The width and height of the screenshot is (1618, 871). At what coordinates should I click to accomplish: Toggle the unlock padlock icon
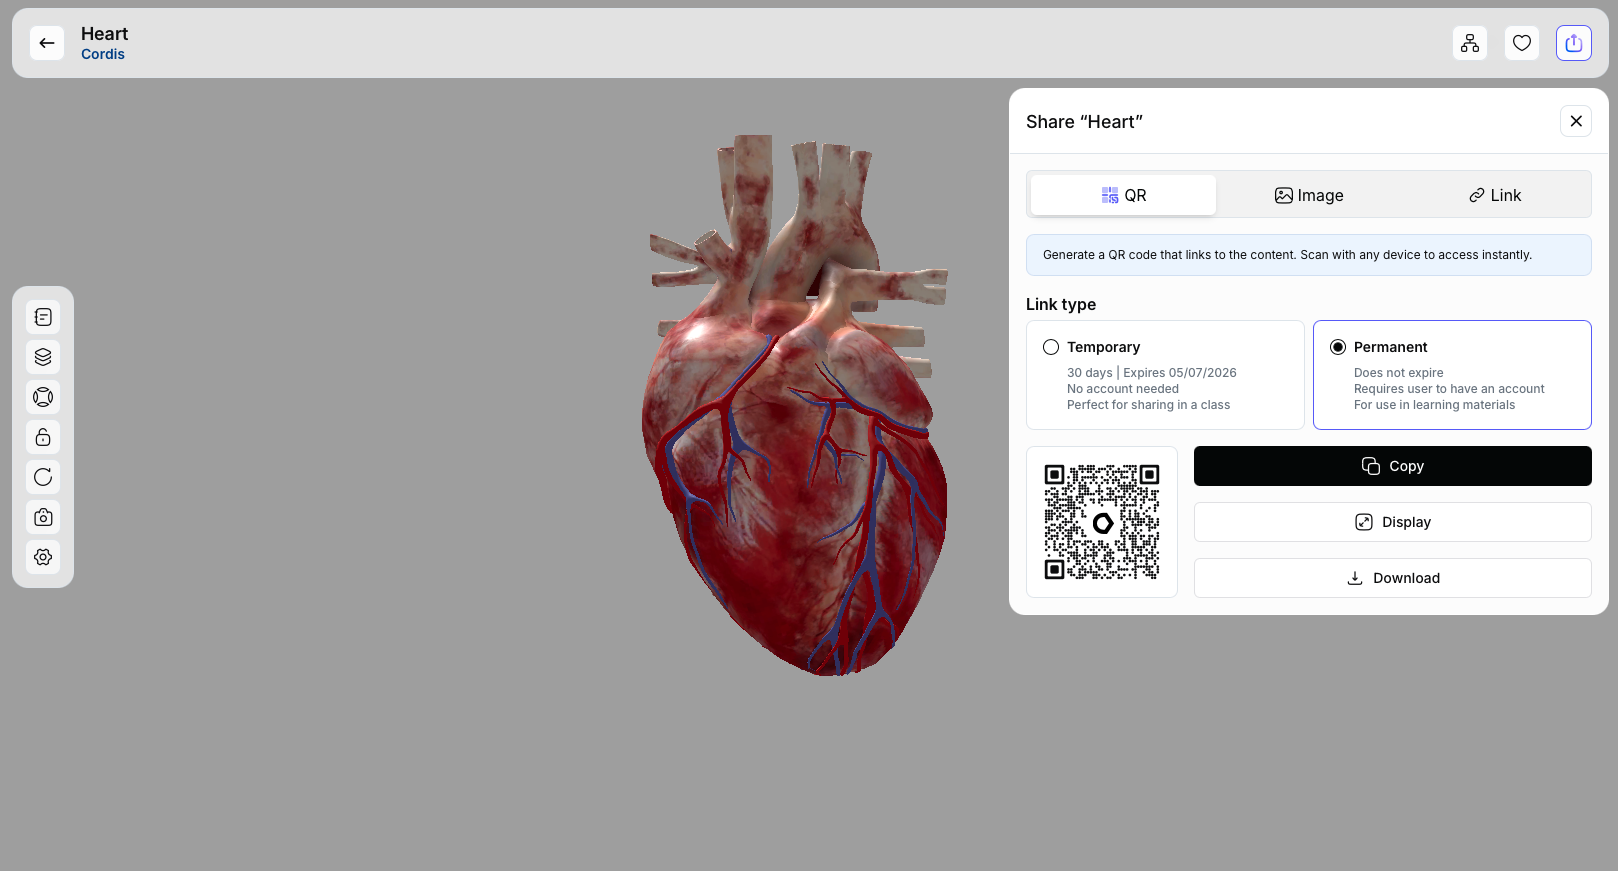click(x=43, y=437)
